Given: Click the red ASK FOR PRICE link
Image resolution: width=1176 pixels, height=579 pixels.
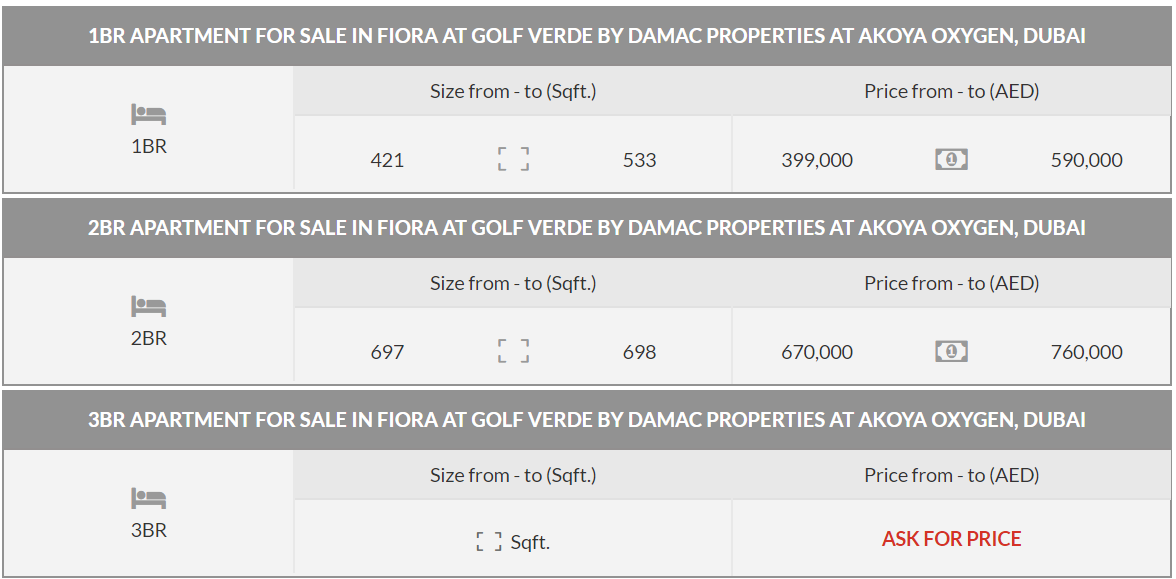Looking at the screenshot, I should coord(951,539).
